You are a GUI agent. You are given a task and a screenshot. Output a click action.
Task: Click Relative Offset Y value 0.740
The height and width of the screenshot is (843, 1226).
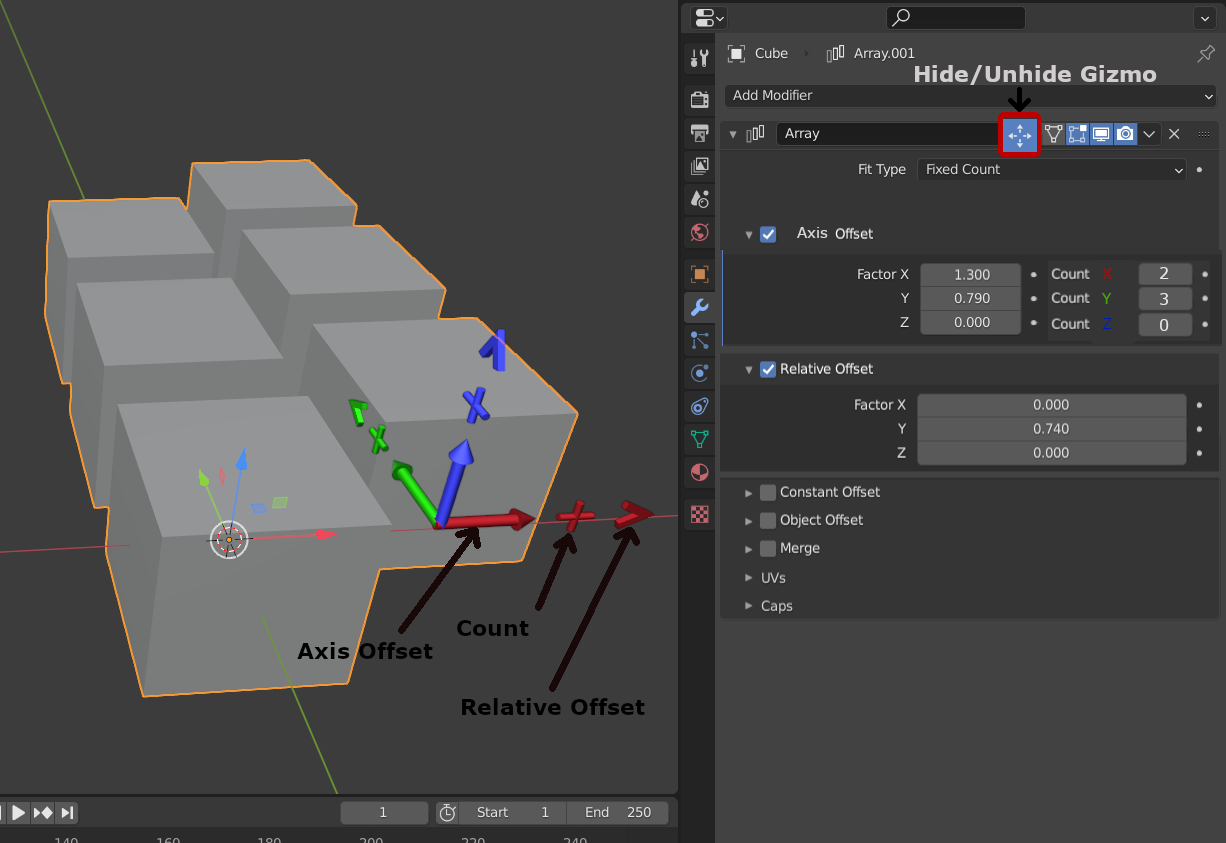1052,429
